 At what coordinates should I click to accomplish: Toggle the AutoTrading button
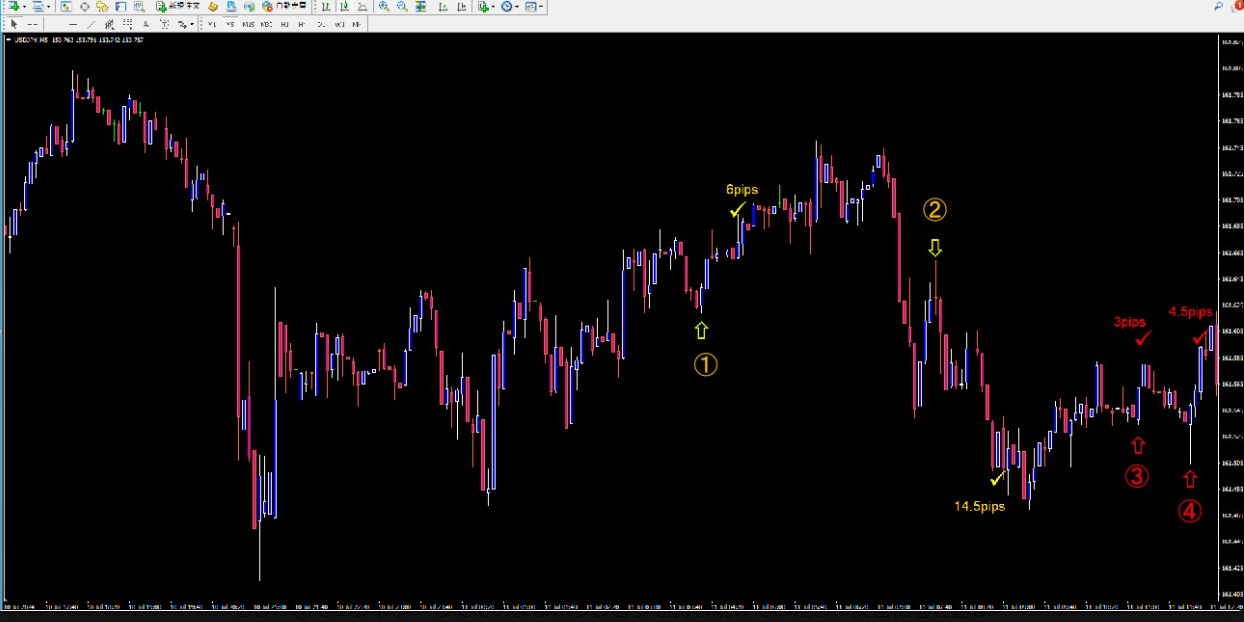[286, 6]
